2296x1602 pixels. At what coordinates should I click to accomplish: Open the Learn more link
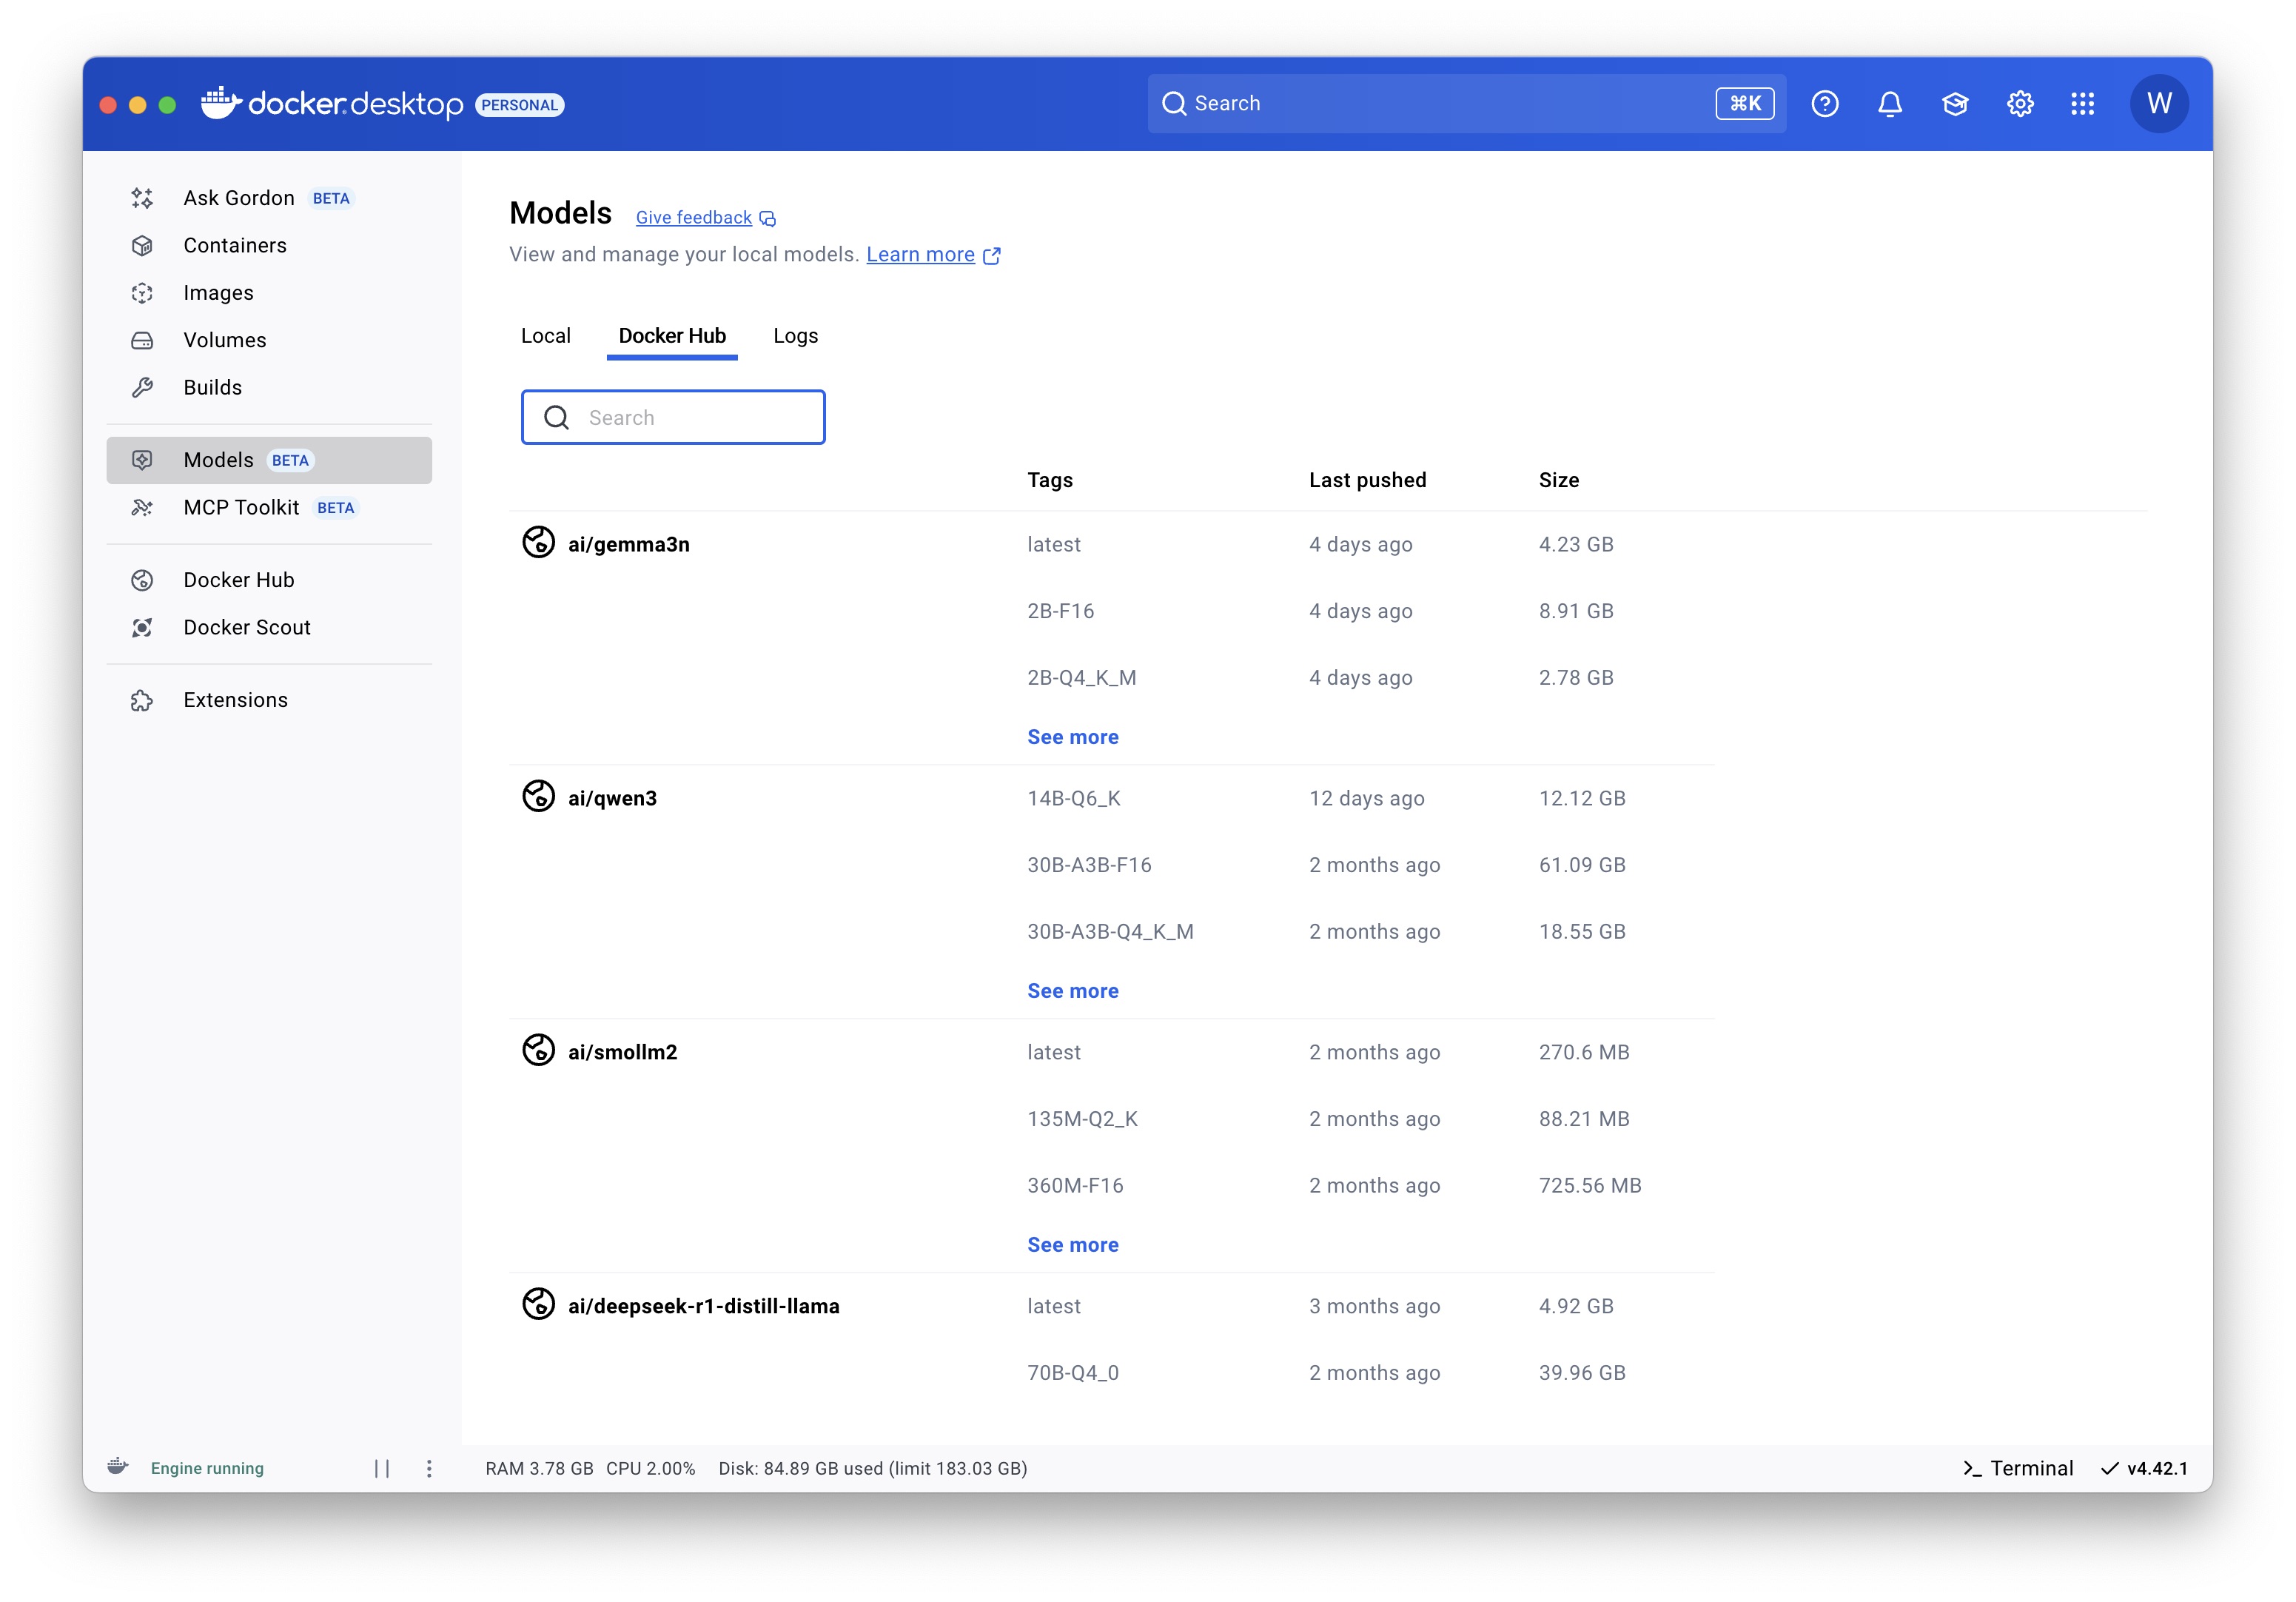coord(920,255)
